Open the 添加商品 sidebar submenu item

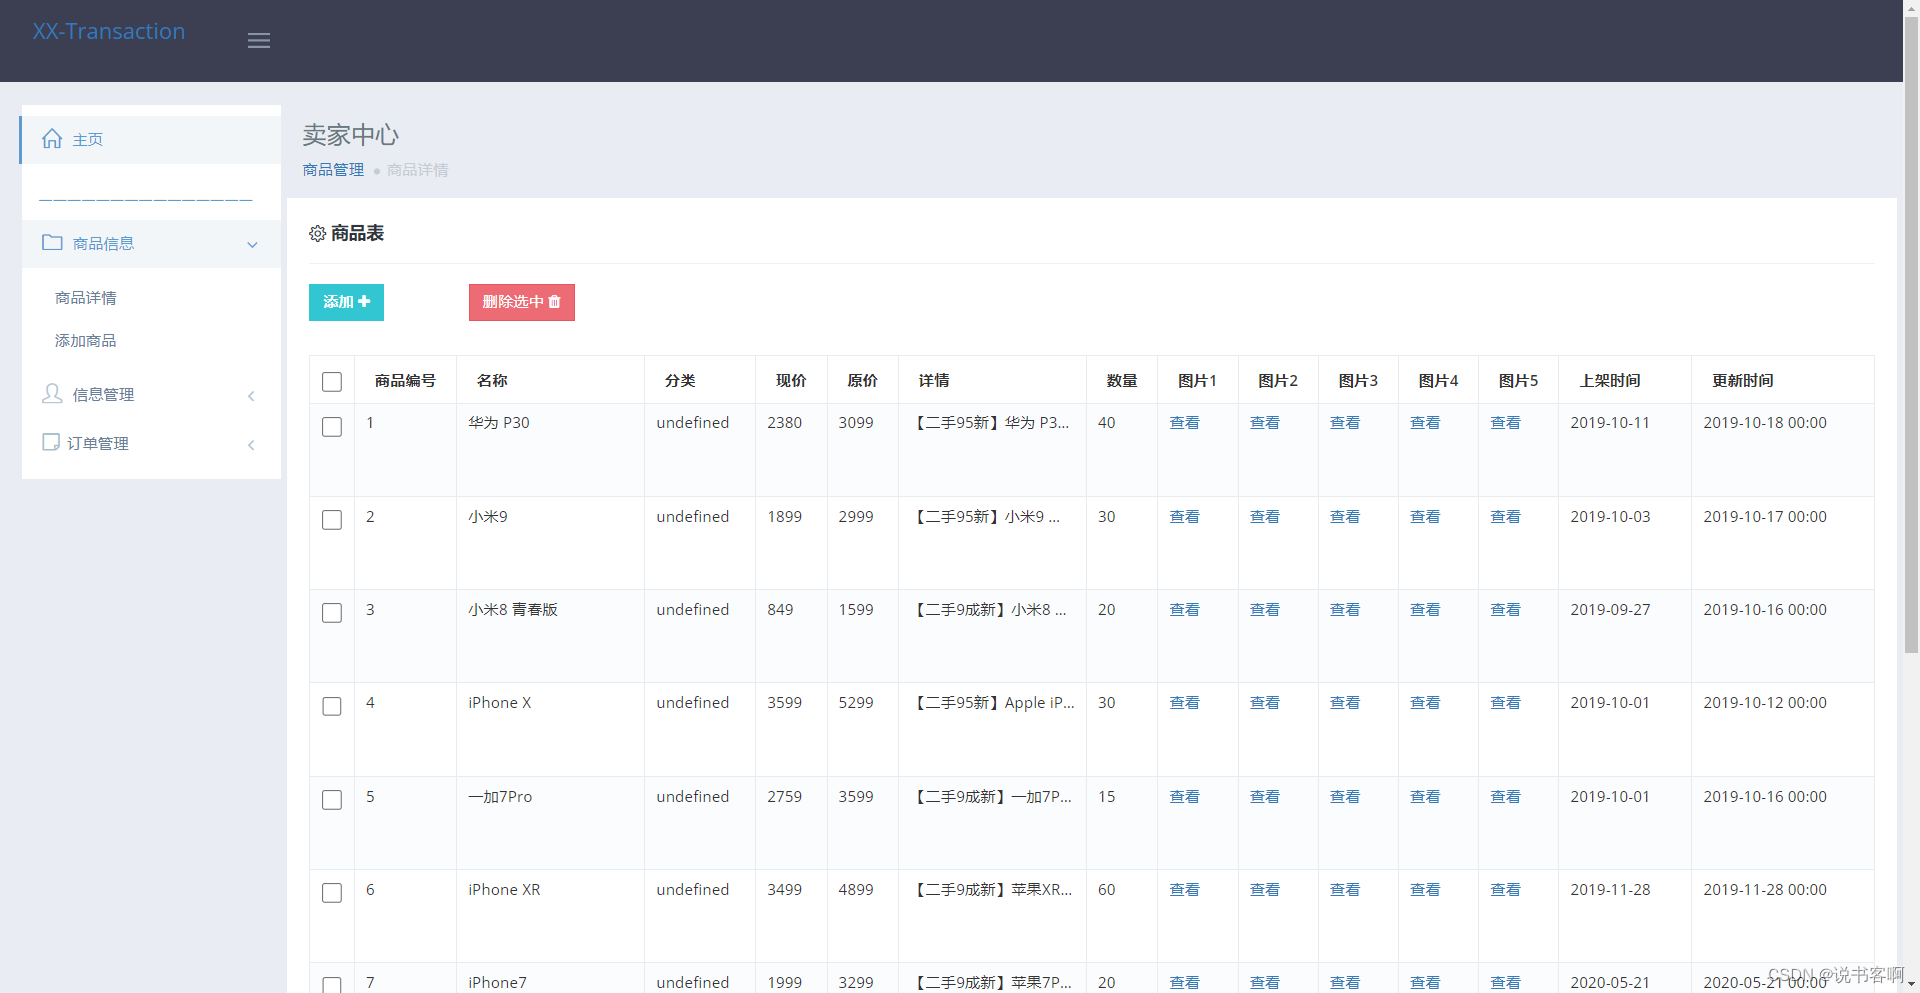click(86, 341)
